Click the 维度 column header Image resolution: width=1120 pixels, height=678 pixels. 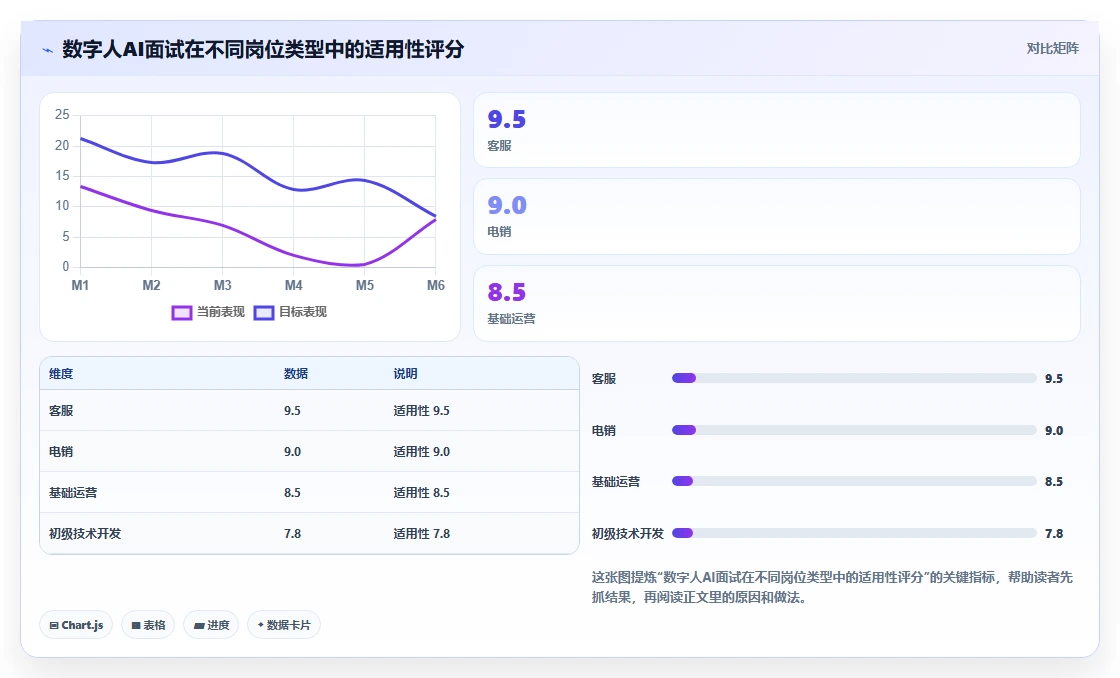coord(61,374)
